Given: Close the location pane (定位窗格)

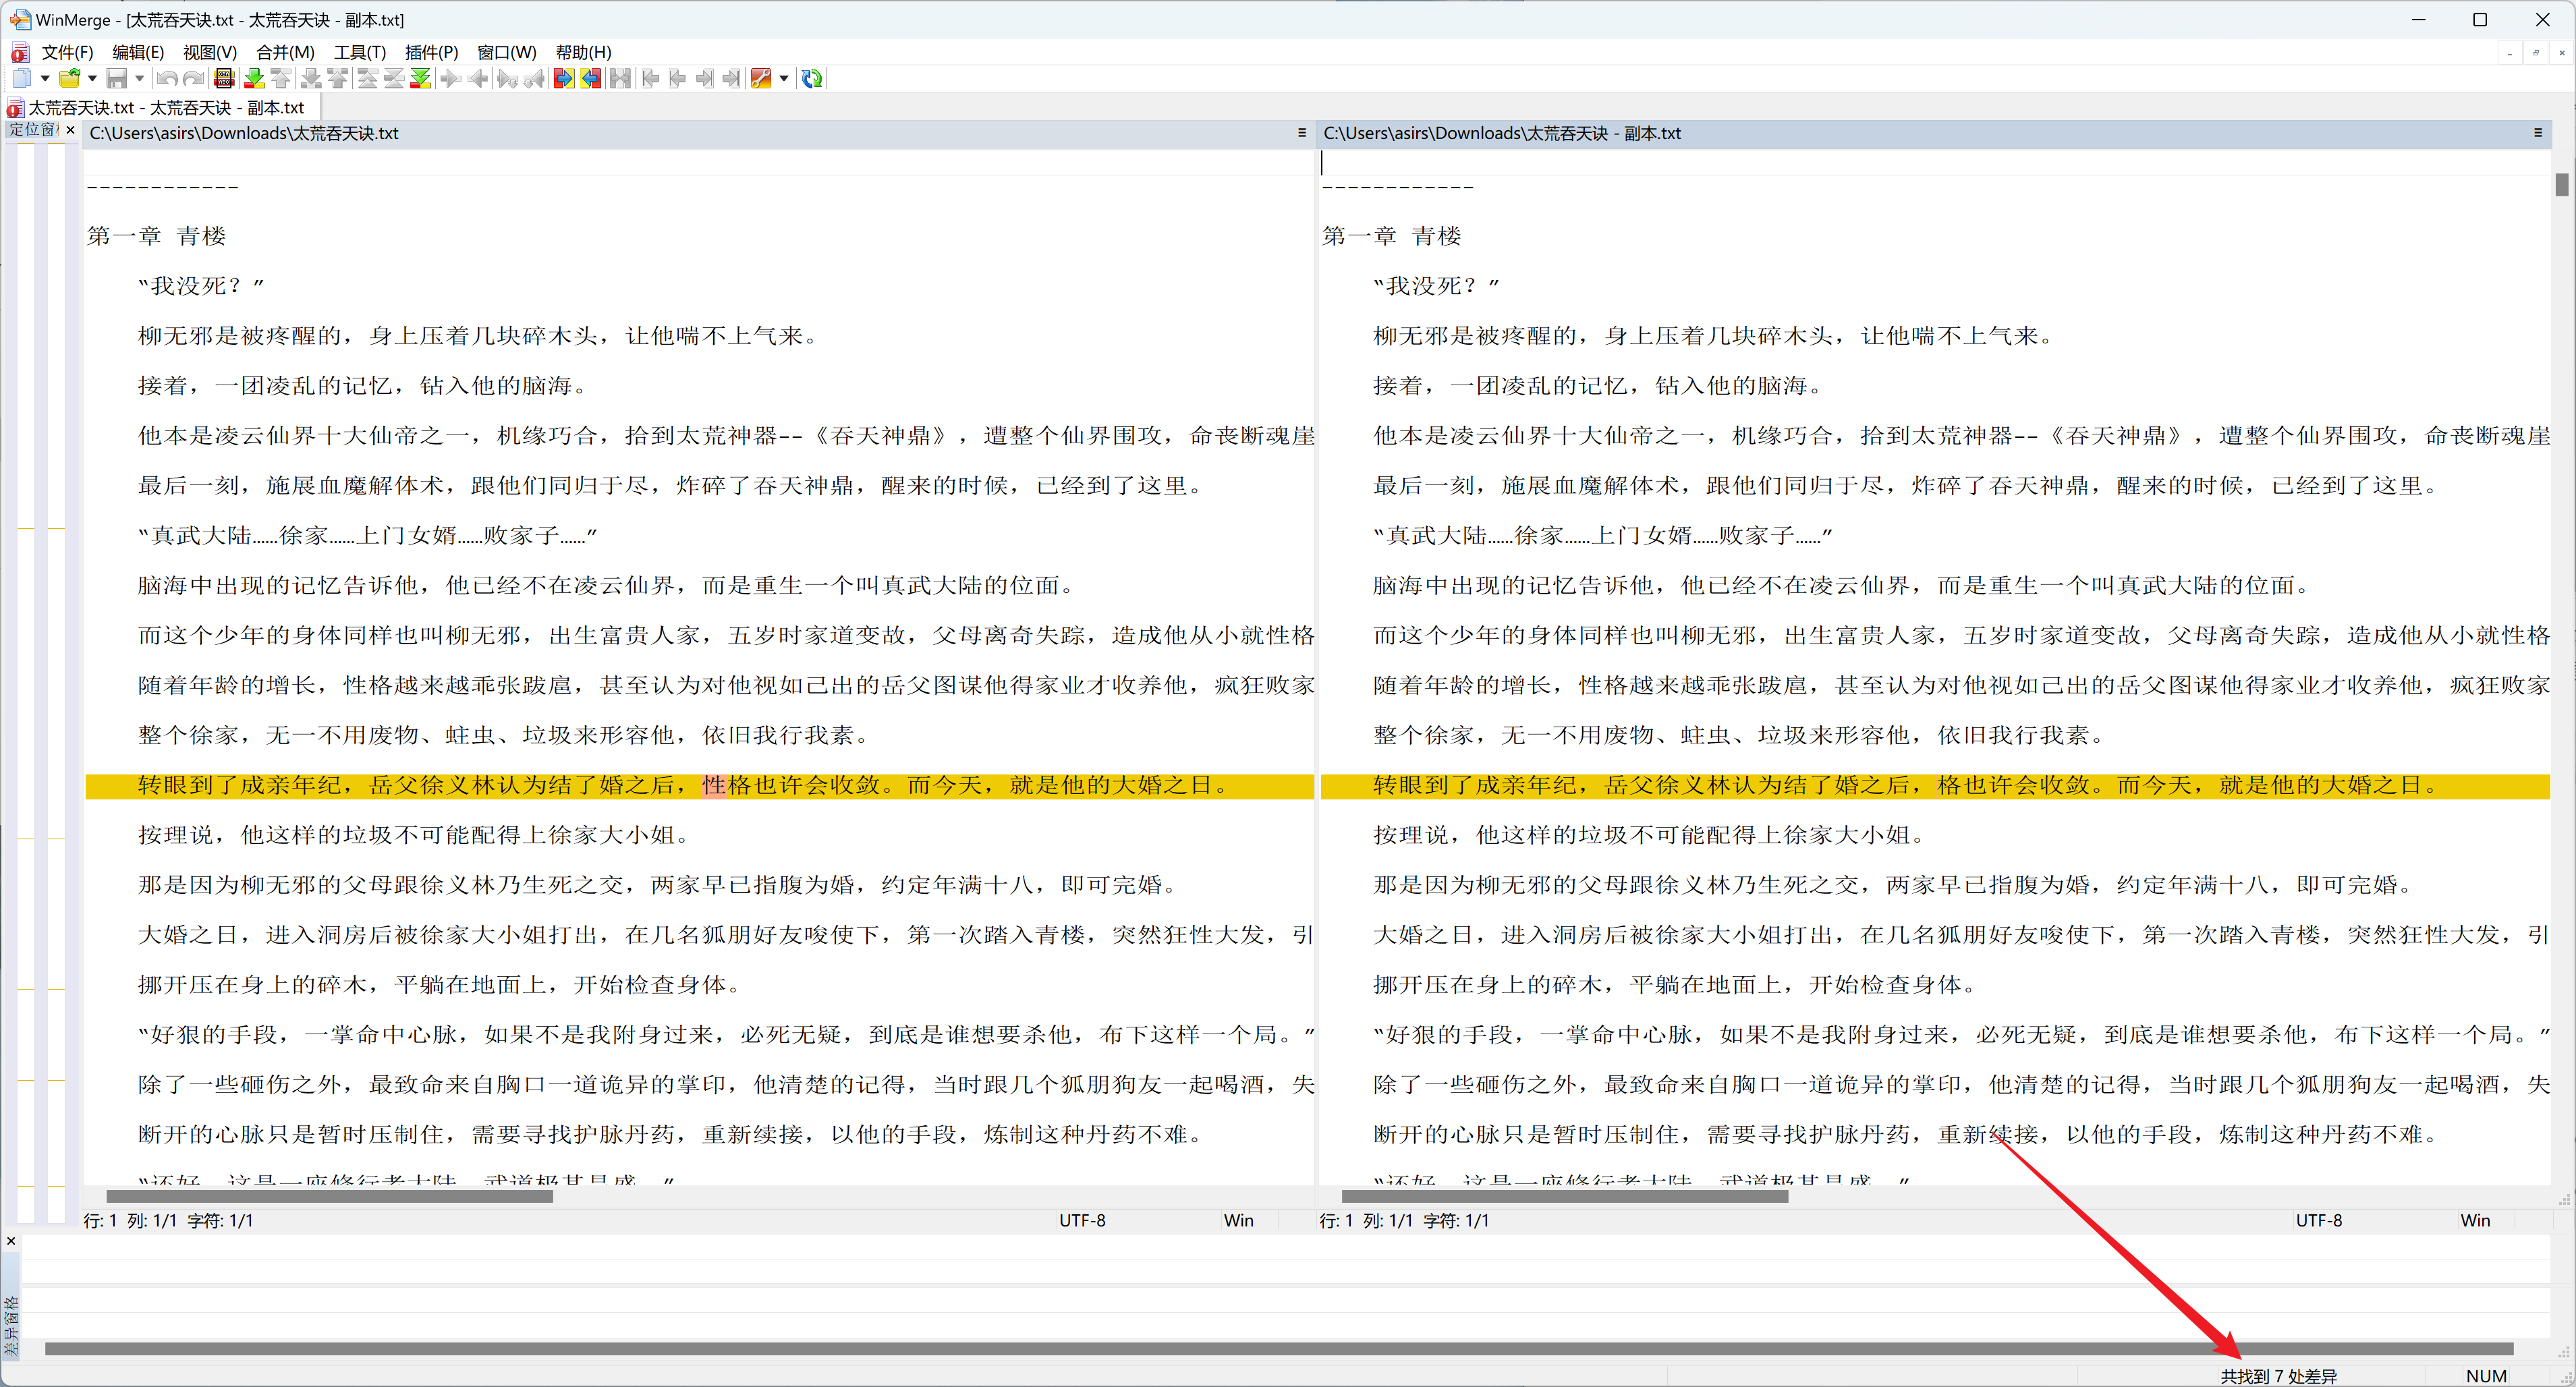Looking at the screenshot, I should [70, 130].
